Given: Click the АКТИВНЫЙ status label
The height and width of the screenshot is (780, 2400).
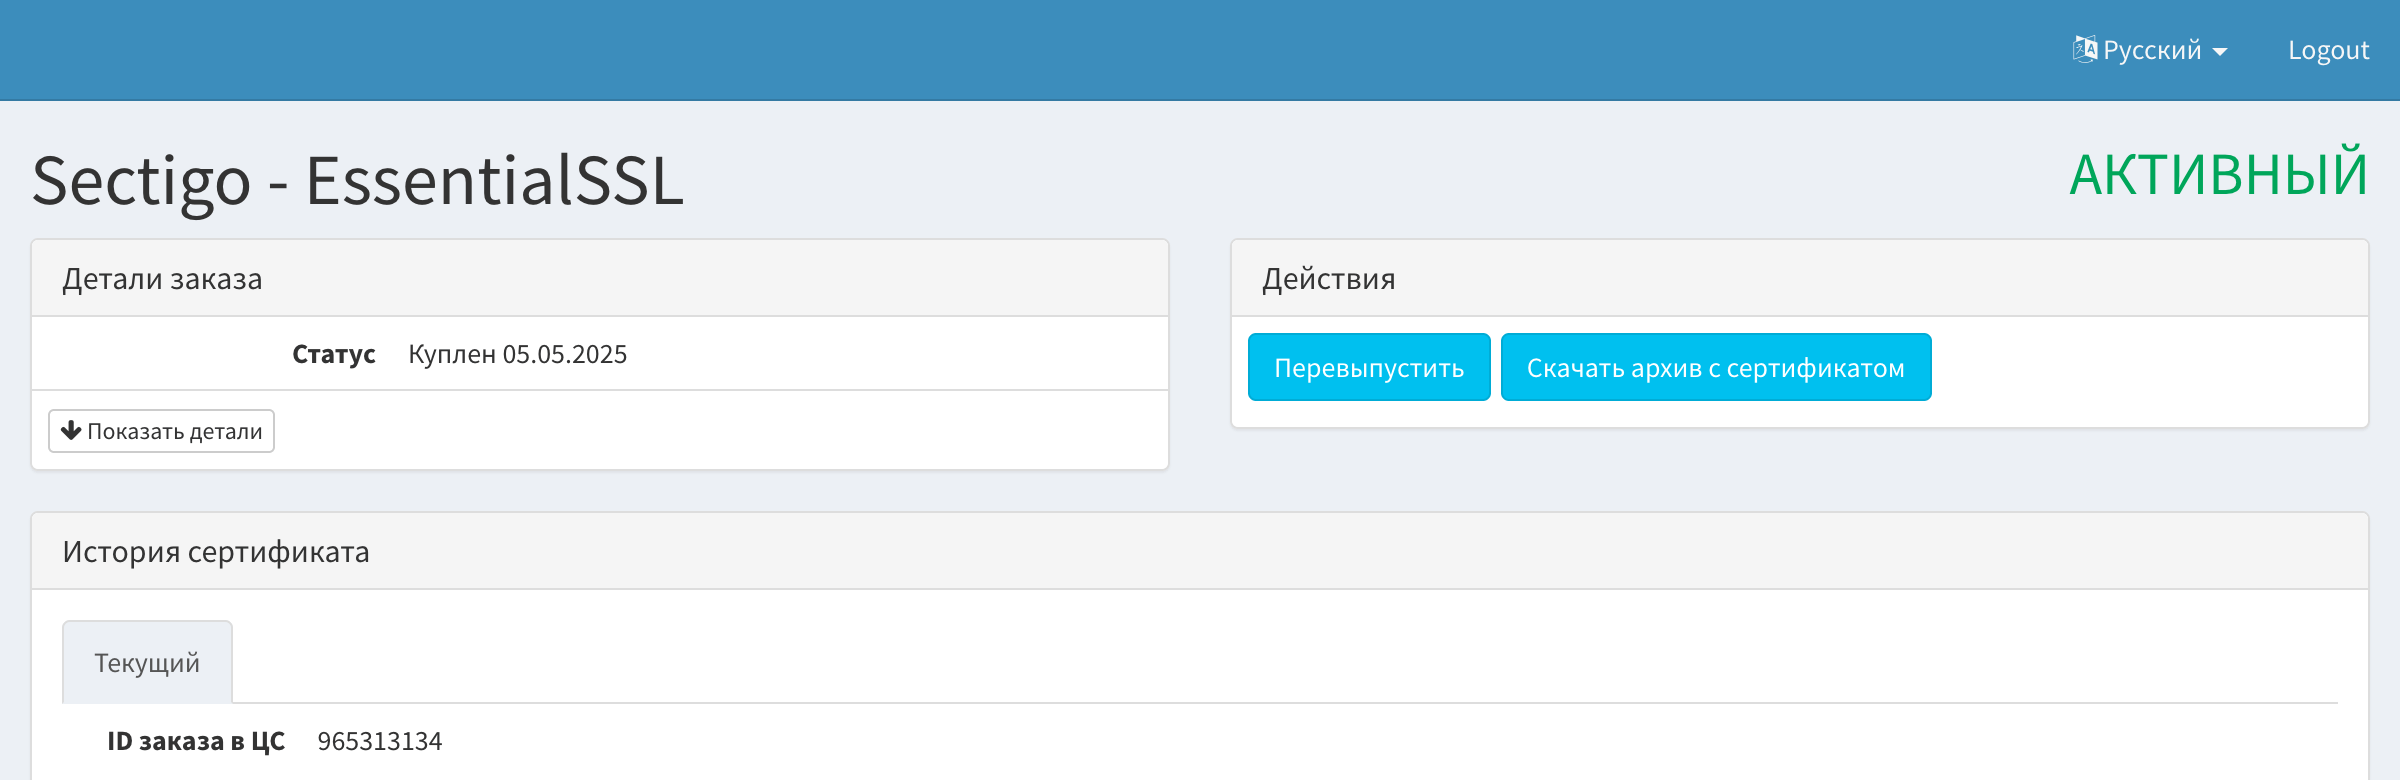Looking at the screenshot, I should click(x=2219, y=173).
